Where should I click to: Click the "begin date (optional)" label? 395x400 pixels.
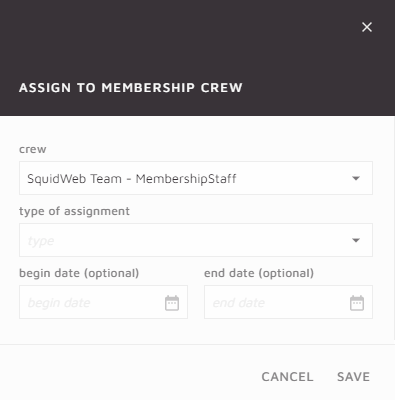[79, 273]
